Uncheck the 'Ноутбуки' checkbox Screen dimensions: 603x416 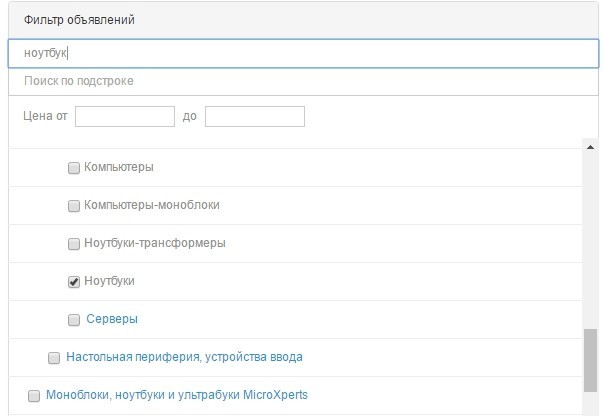74,282
